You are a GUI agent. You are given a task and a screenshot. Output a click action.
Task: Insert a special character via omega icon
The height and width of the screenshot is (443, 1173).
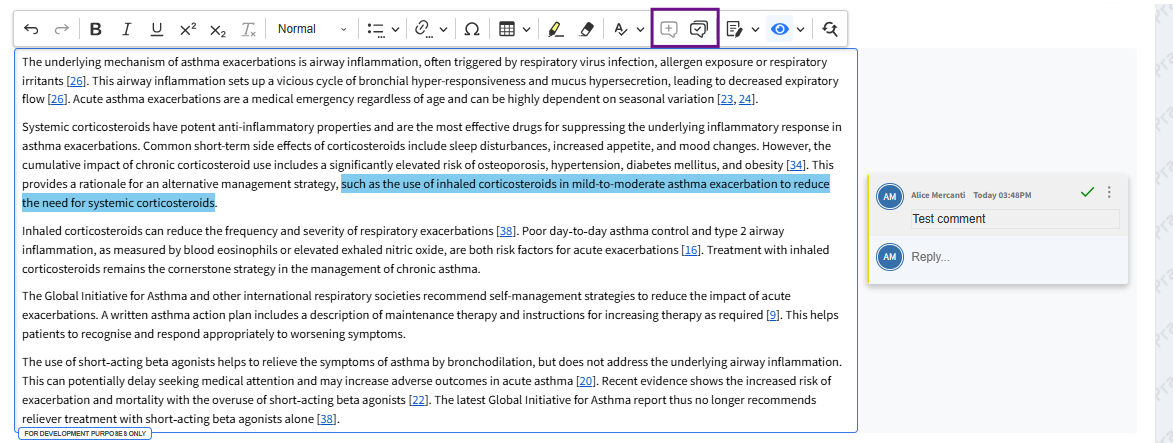click(472, 29)
